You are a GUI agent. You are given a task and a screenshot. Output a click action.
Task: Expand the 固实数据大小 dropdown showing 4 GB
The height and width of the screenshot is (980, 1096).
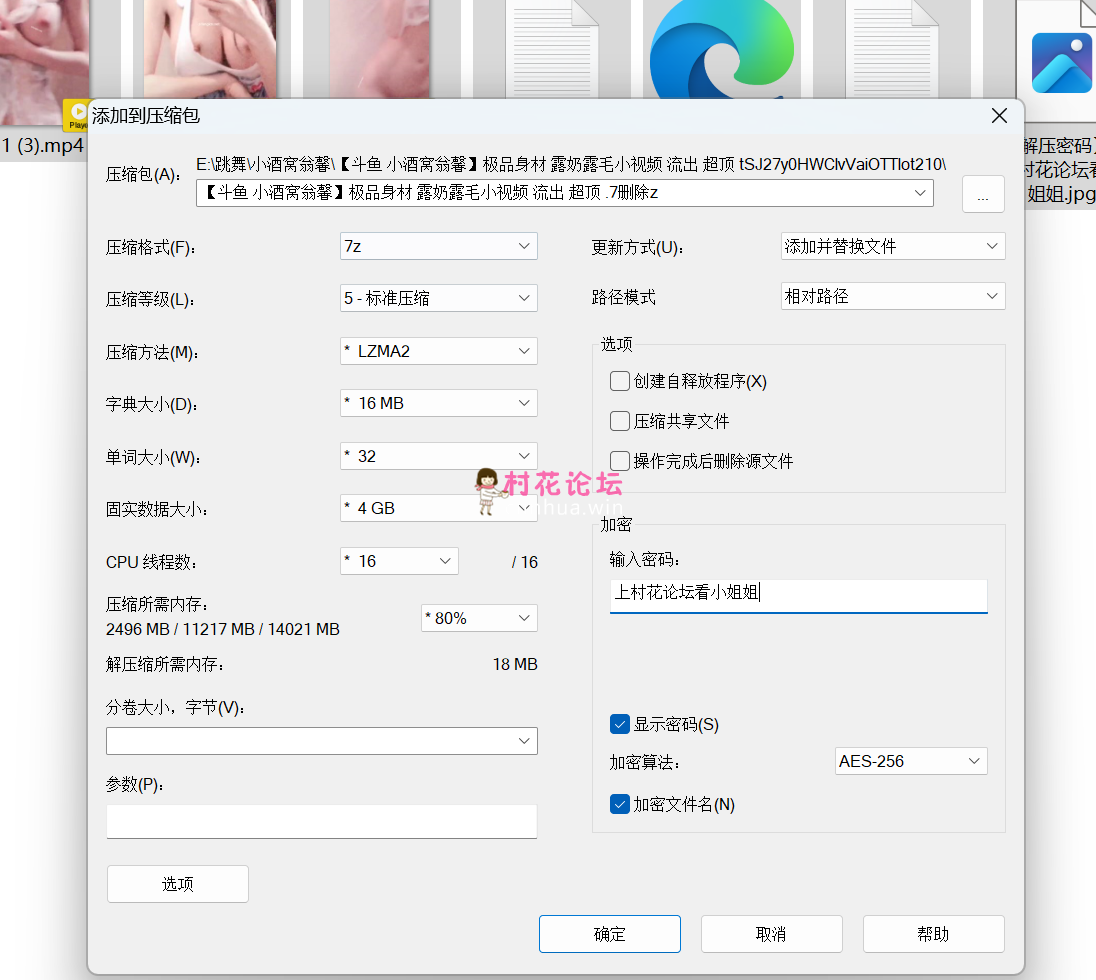click(x=438, y=508)
